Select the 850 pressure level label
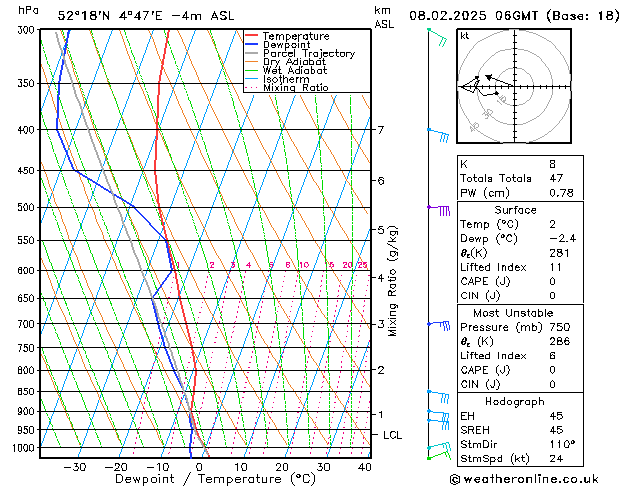Image resolution: width=629 pixels, height=486 pixels. point(28,392)
